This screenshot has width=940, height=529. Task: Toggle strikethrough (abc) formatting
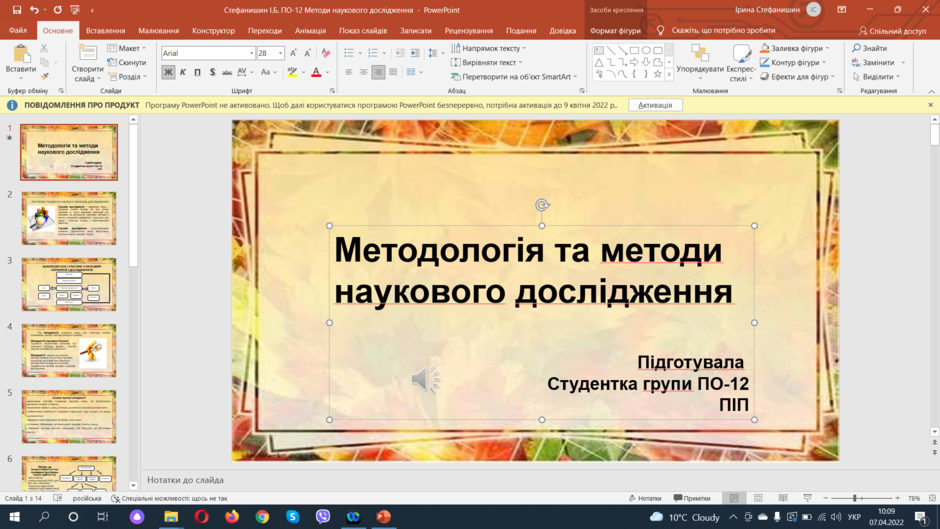[x=227, y=72]
